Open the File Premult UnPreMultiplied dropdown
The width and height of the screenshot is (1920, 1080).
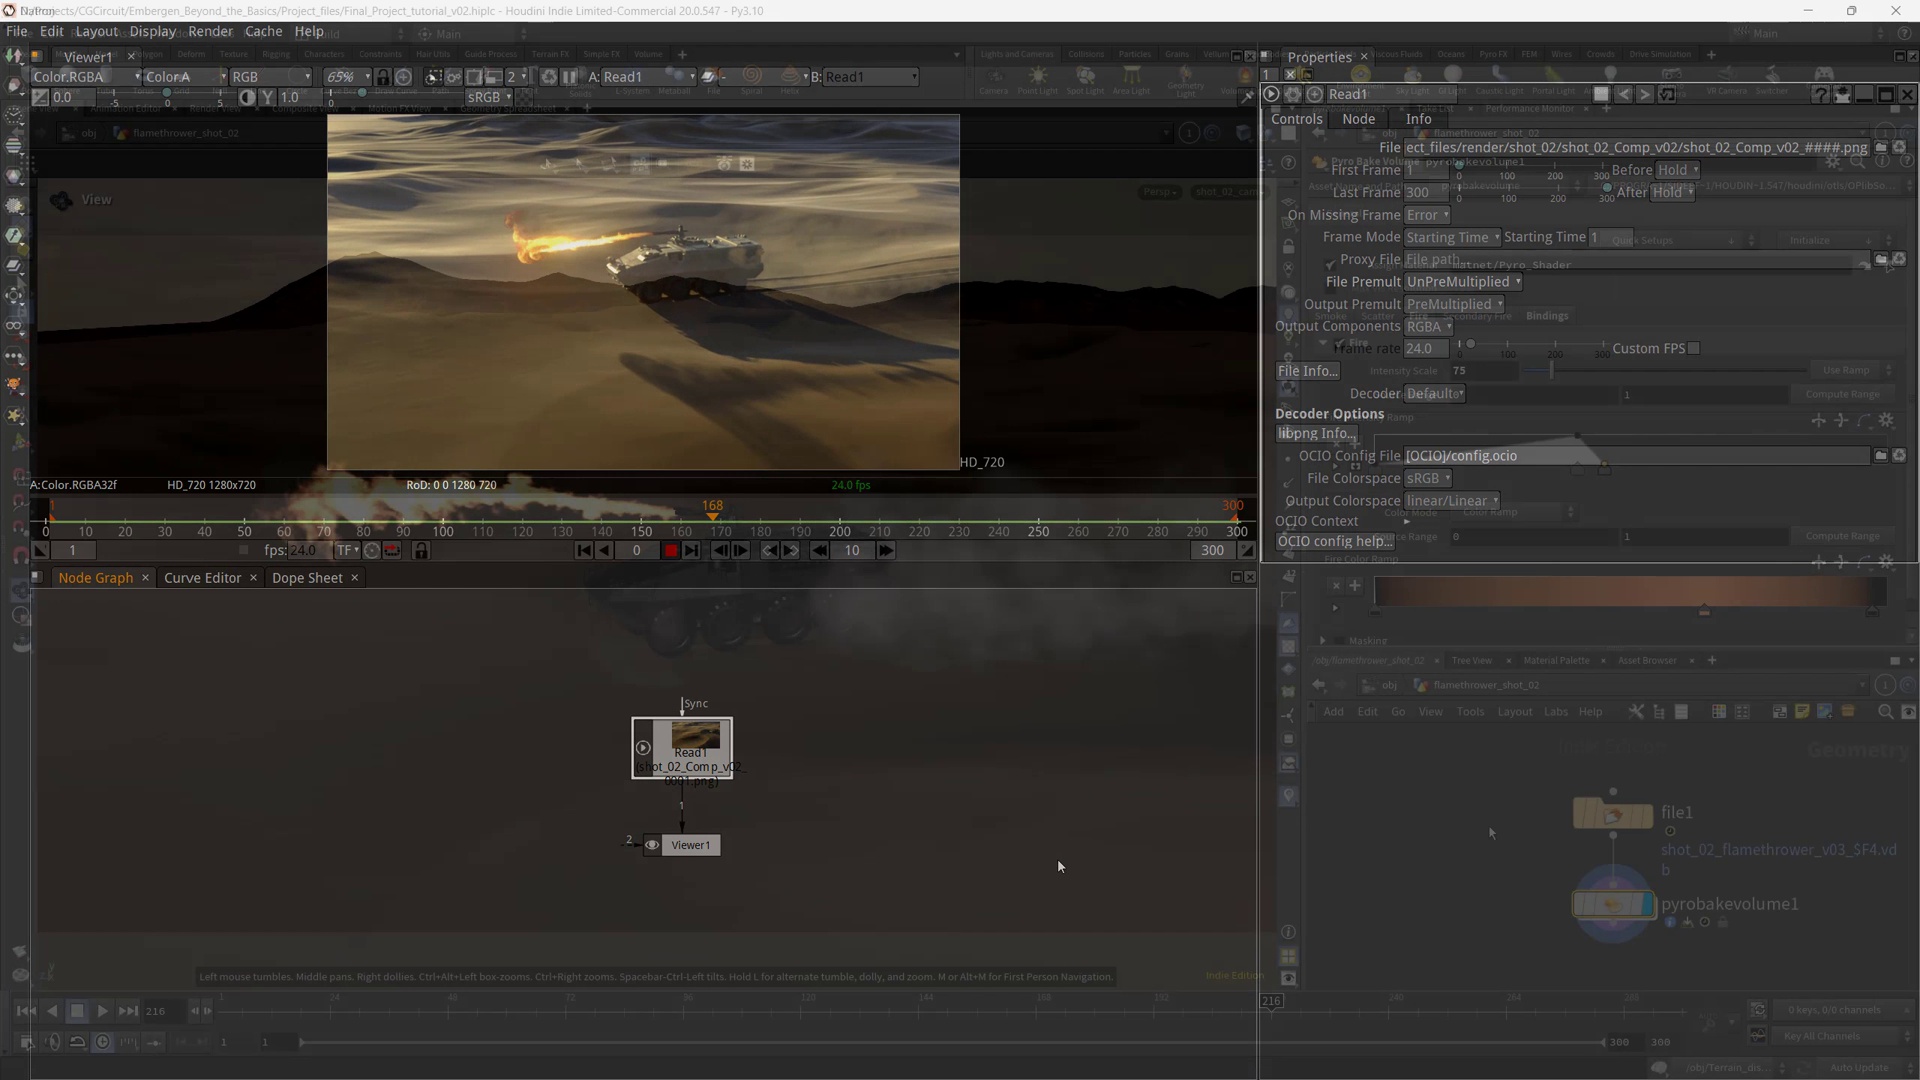[1463, 282]
